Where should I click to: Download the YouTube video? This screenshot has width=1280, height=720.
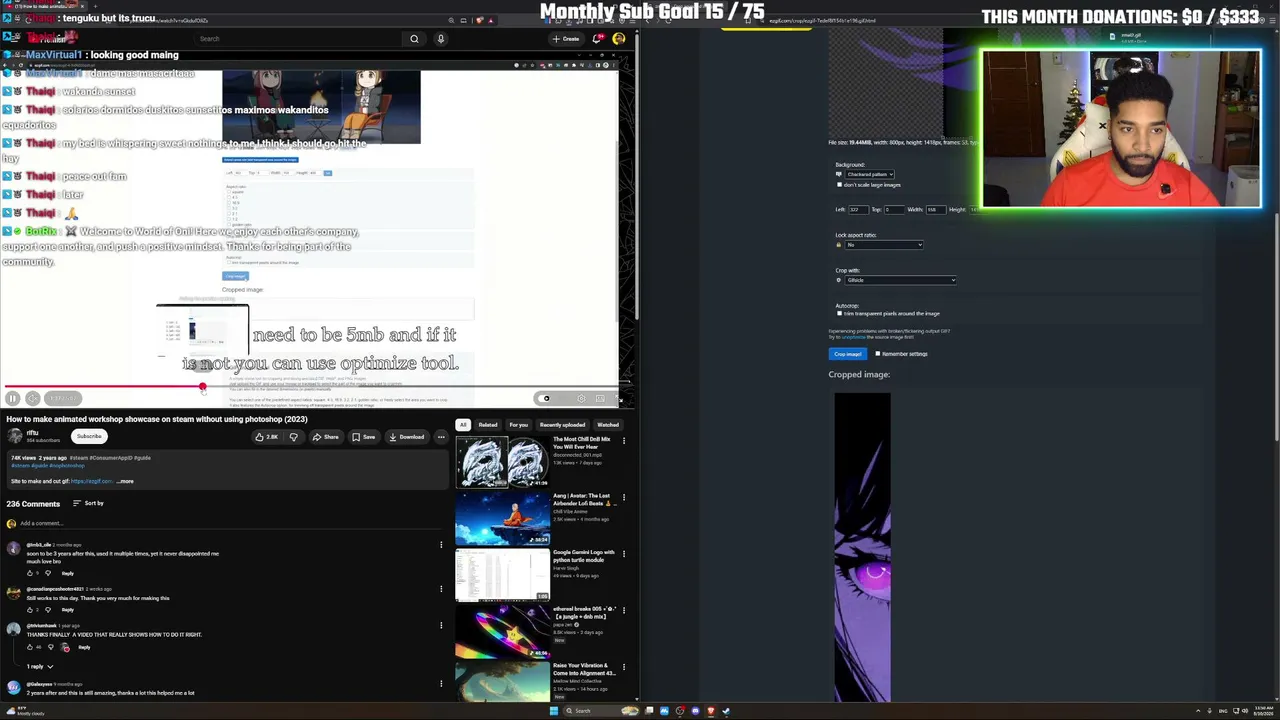pyautogui.click(x=407, y=437)
